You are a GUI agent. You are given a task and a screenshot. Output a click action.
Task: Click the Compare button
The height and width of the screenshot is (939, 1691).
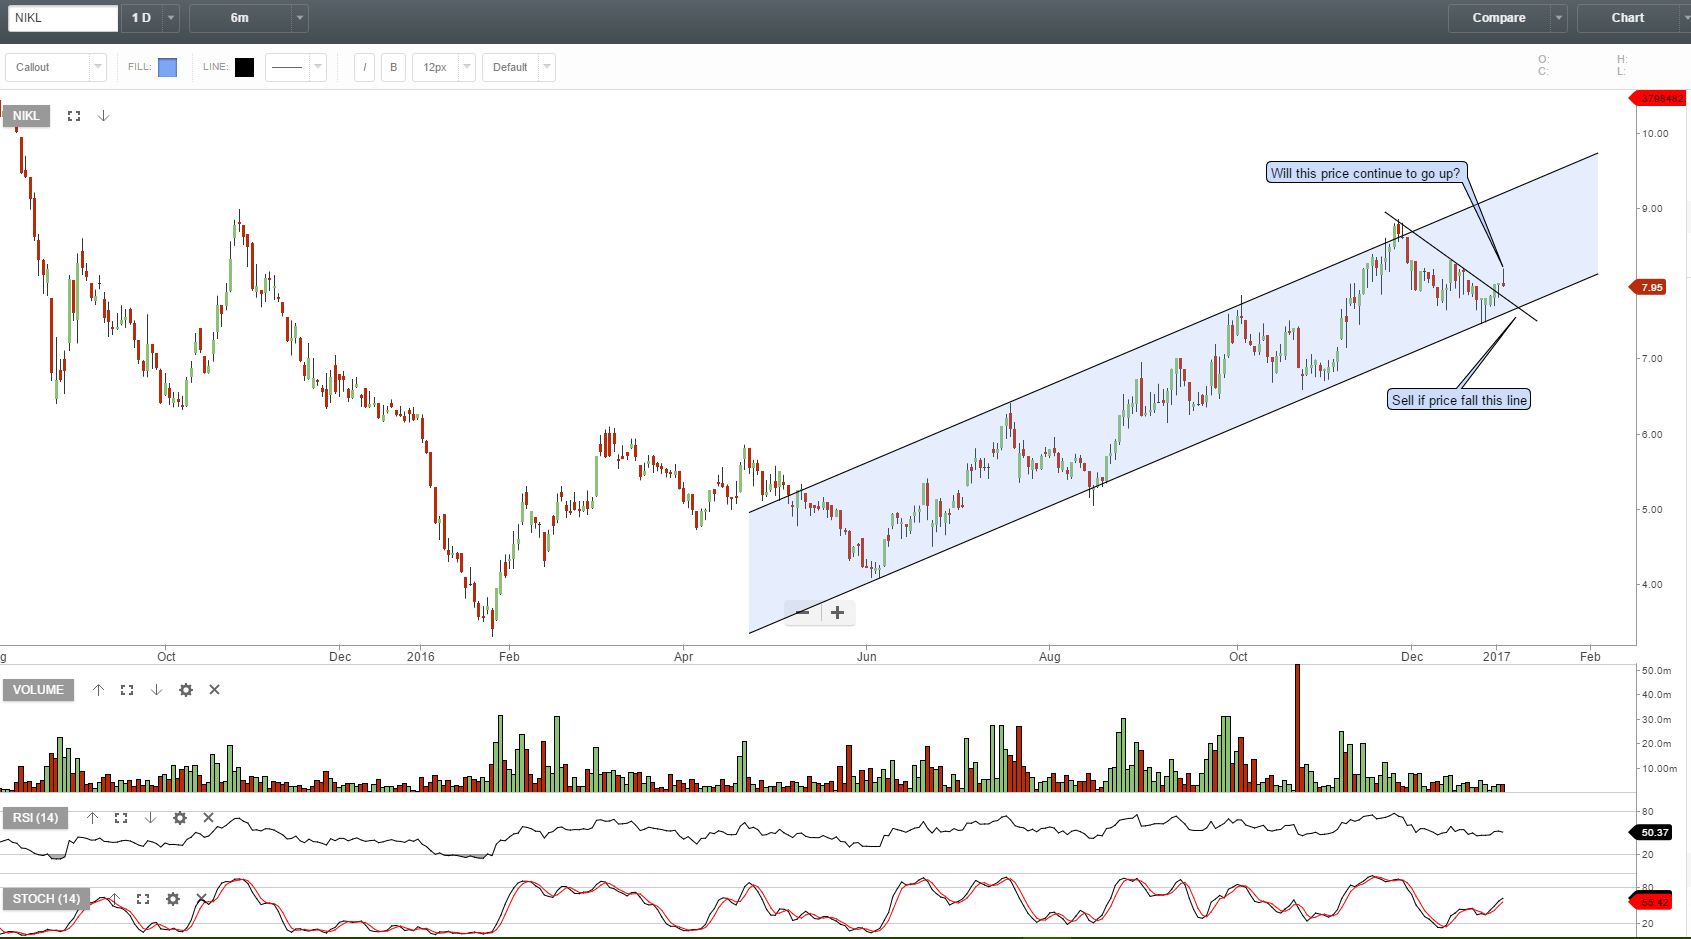point(1499,18)
